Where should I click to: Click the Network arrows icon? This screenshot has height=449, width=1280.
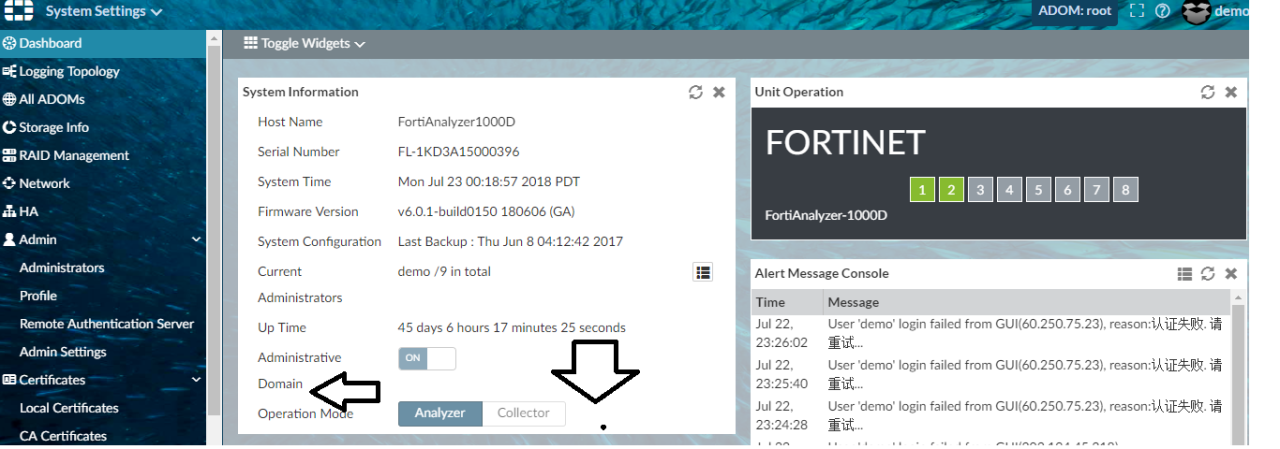[9, 183]
